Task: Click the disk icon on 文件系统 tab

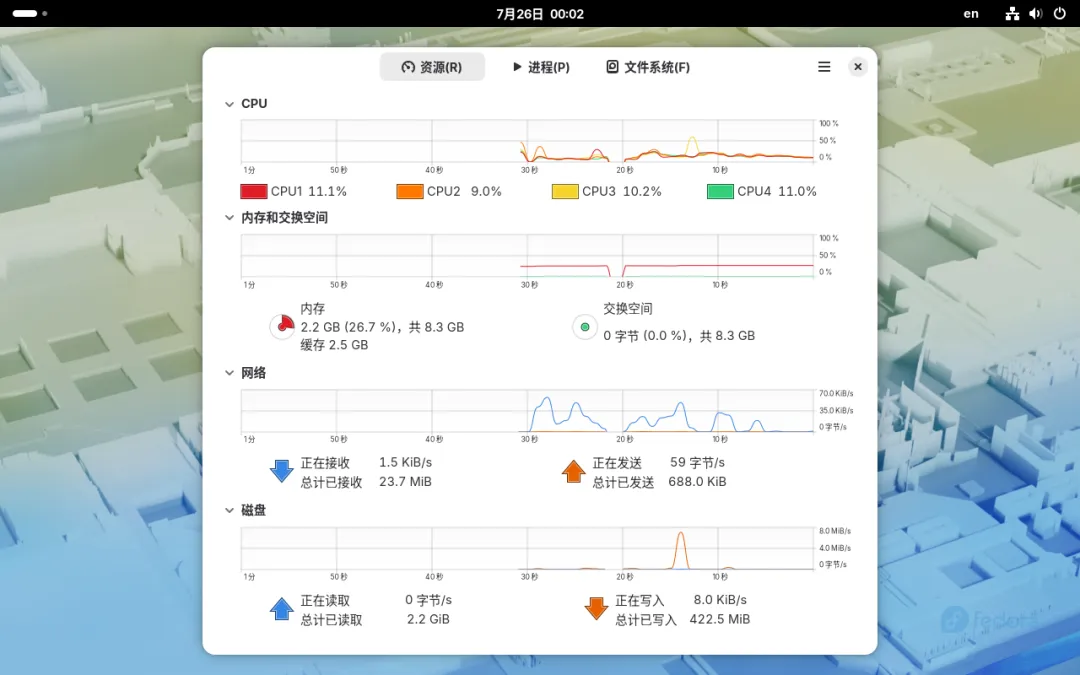Action: pyautogui.click(x=612, y=66)
